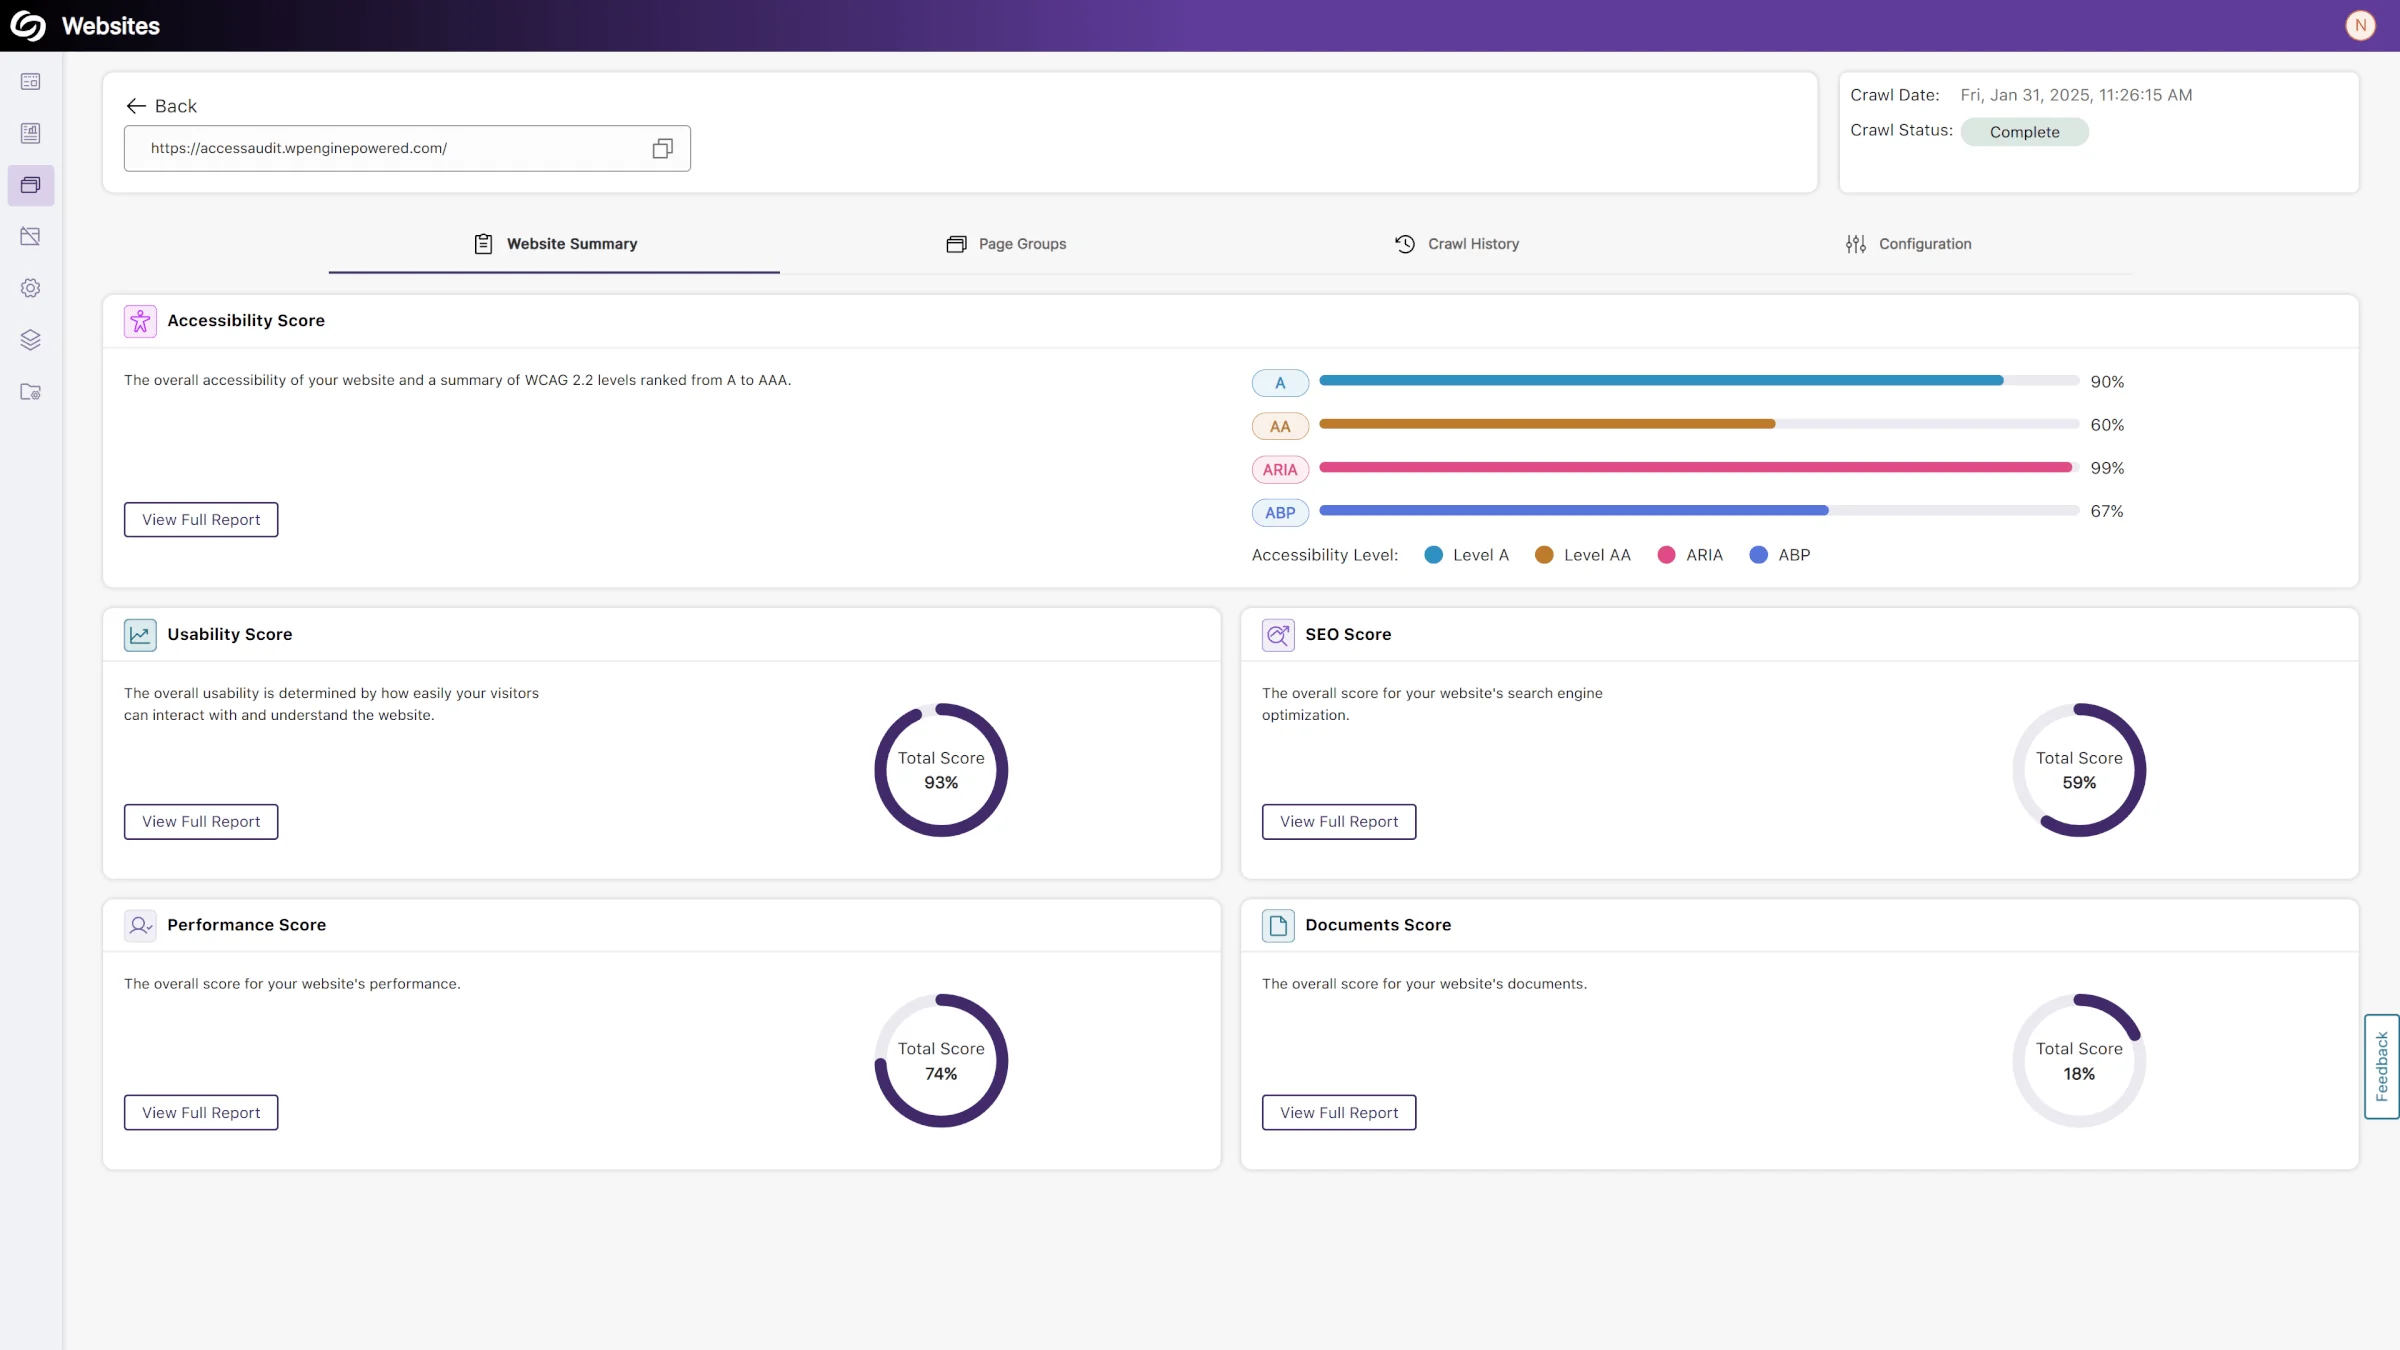Open the Crawl History tab

tap(1457, 244)
